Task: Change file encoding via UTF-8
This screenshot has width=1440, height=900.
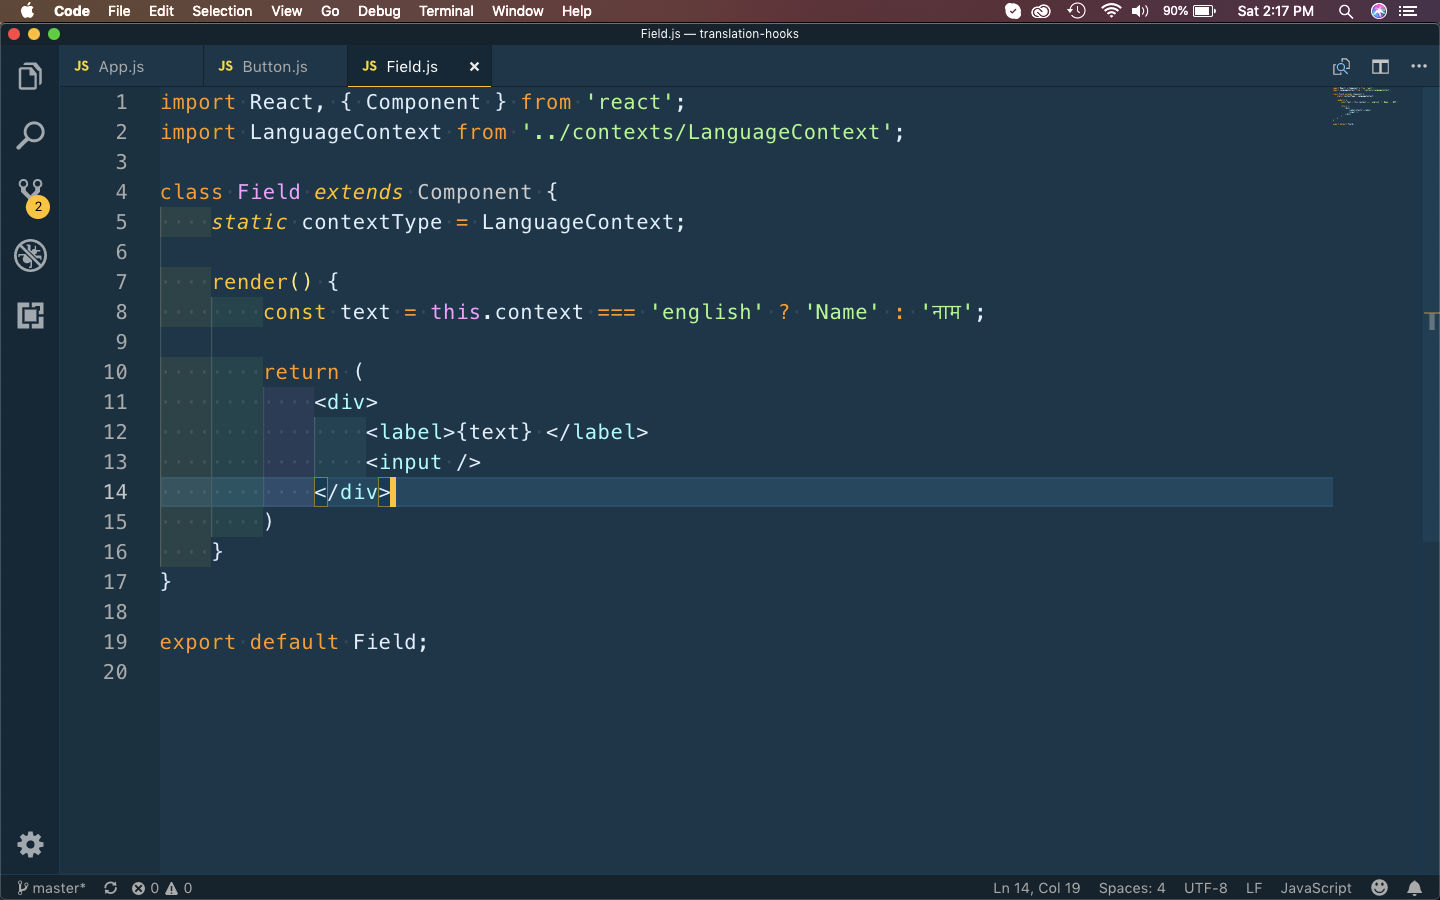Action: (x=1205, y=888)
